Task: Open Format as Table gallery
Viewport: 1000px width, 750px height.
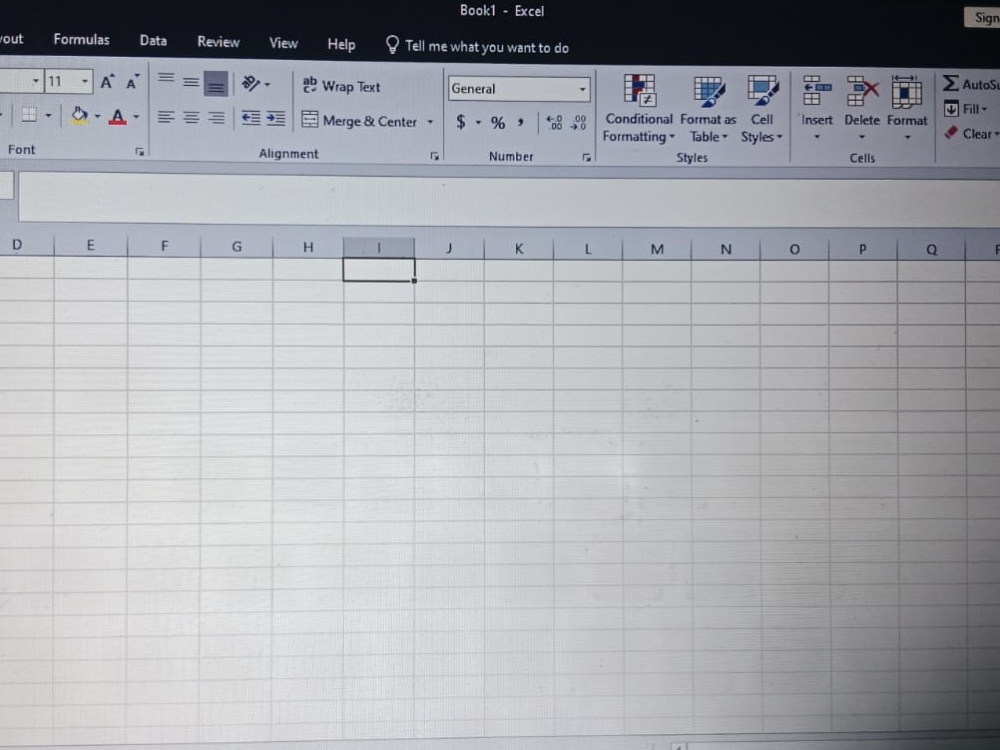Action: click(x=708, y=110)
